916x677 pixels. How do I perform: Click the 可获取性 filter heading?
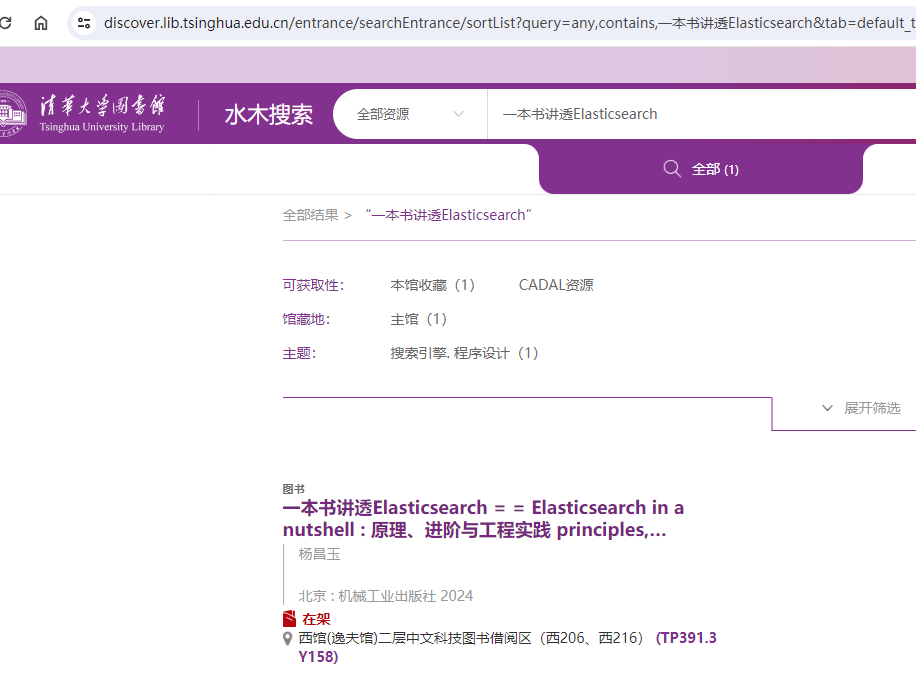[x=314, y=285]
